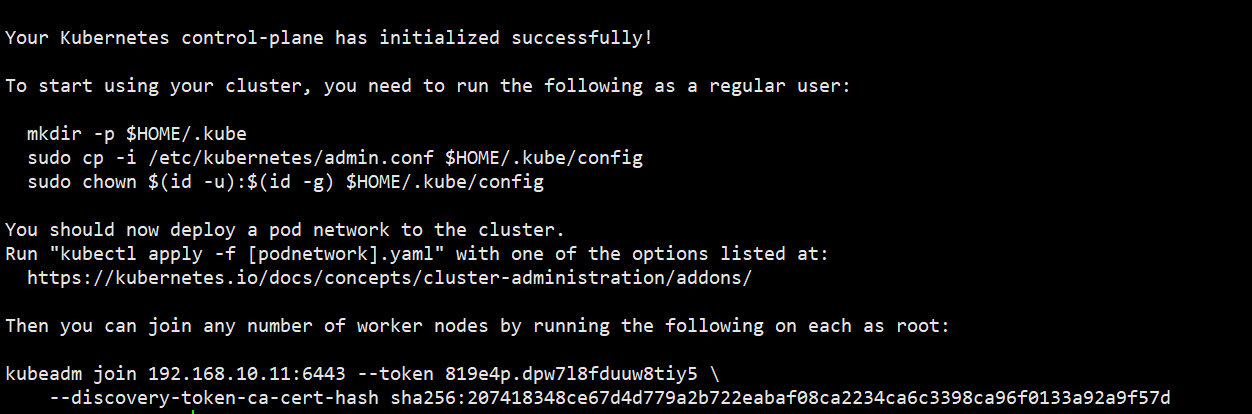Click the 'To start using your cluster' line
The width and height of the screenshot is (1252, 414).
pos(428,86)
